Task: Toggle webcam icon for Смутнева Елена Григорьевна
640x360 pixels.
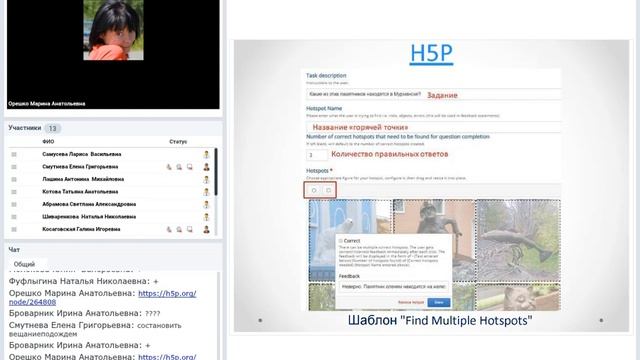Action: [x=179, y=167]
